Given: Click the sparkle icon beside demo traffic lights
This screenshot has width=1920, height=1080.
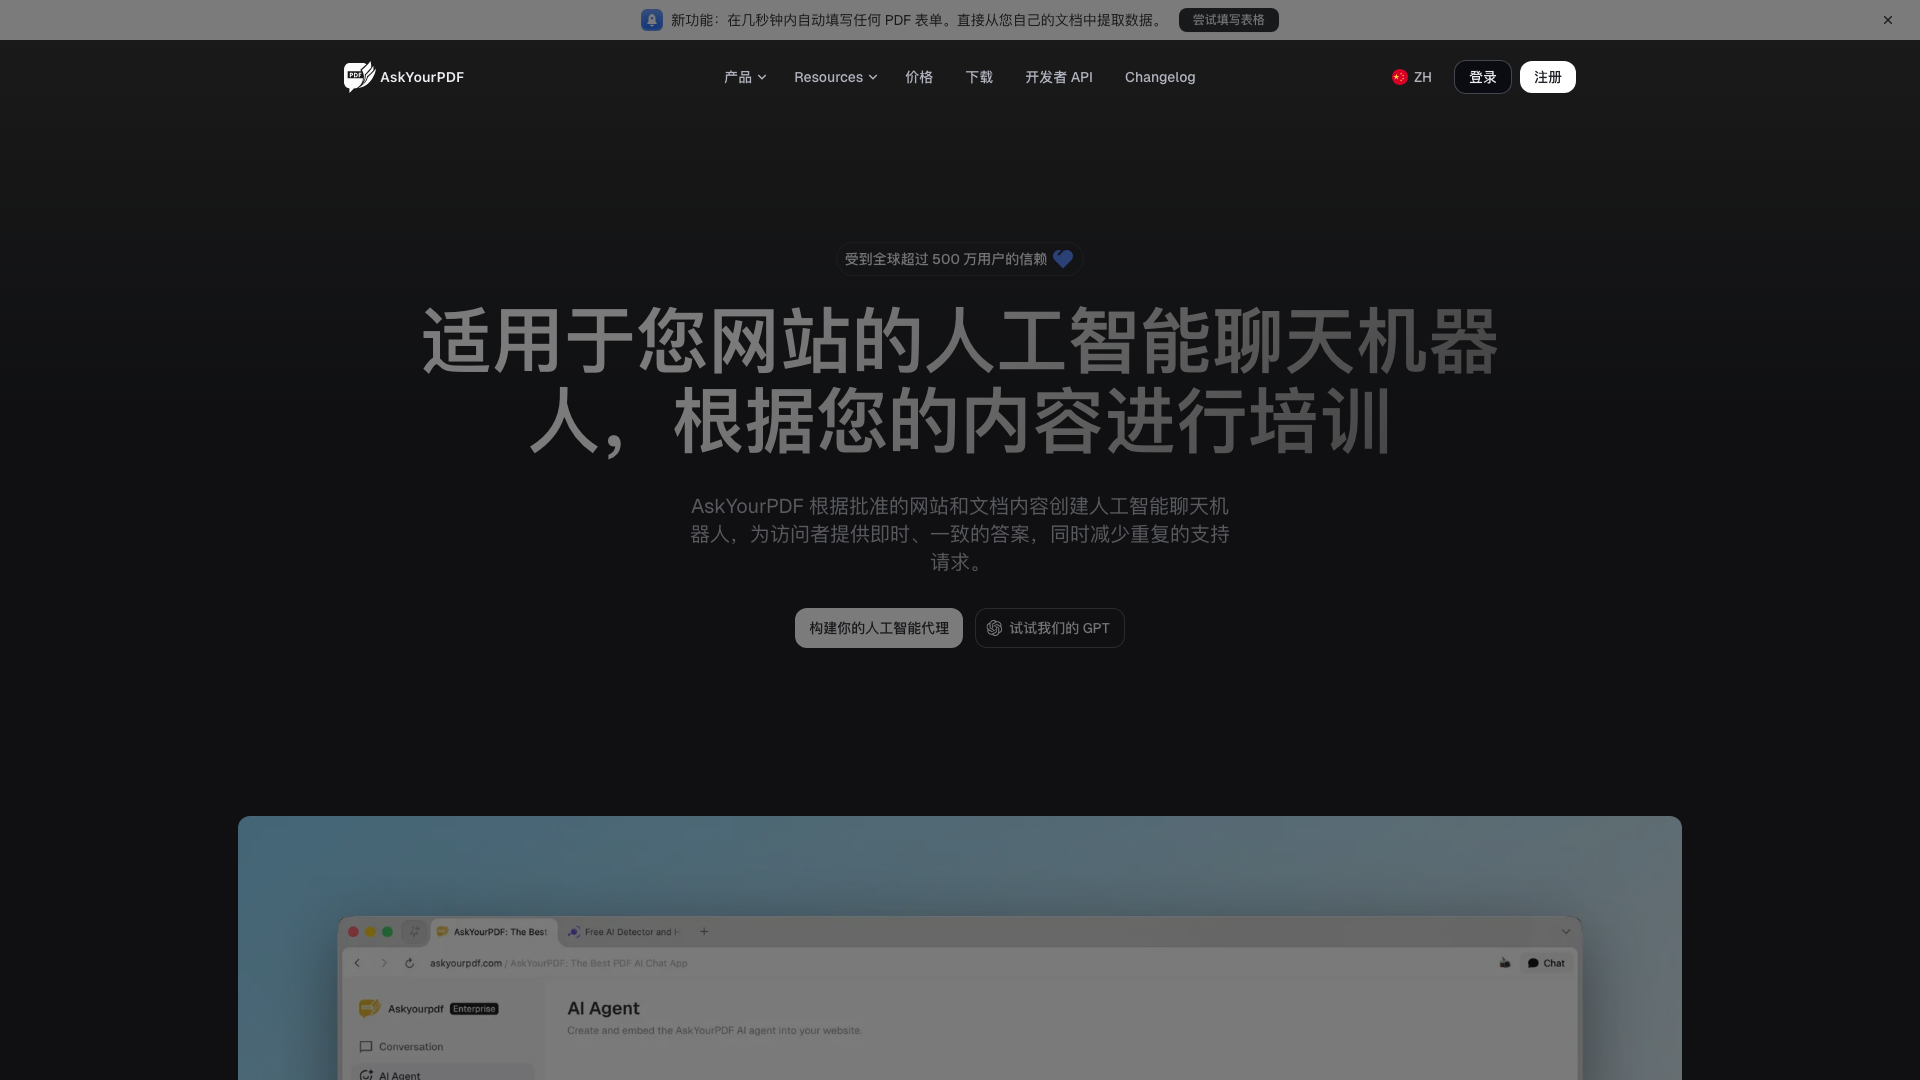Looking at the screenshot, I should 414,931.
